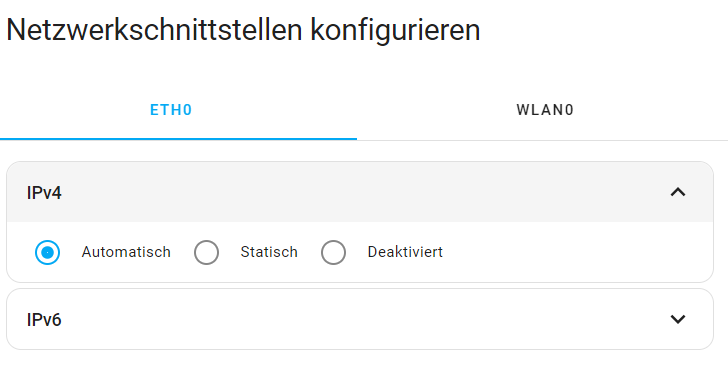Viewport: 728px width, 370px height.
Task: Collapse the IPv4 section via chevron-up icon
Action: point(678,192)
